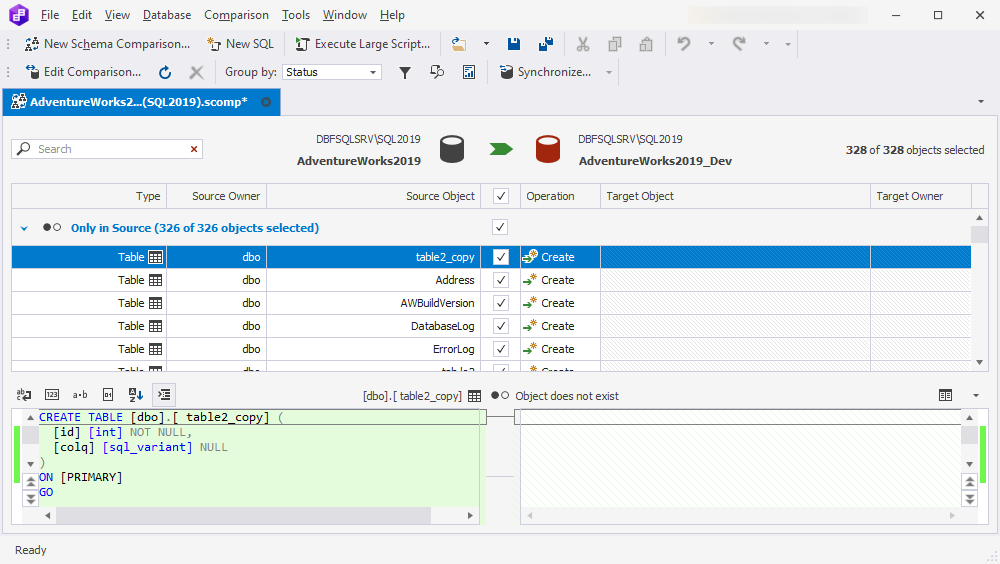
Task: Click the object grid vertical scrollbar
Action: (x=980, y=290)
